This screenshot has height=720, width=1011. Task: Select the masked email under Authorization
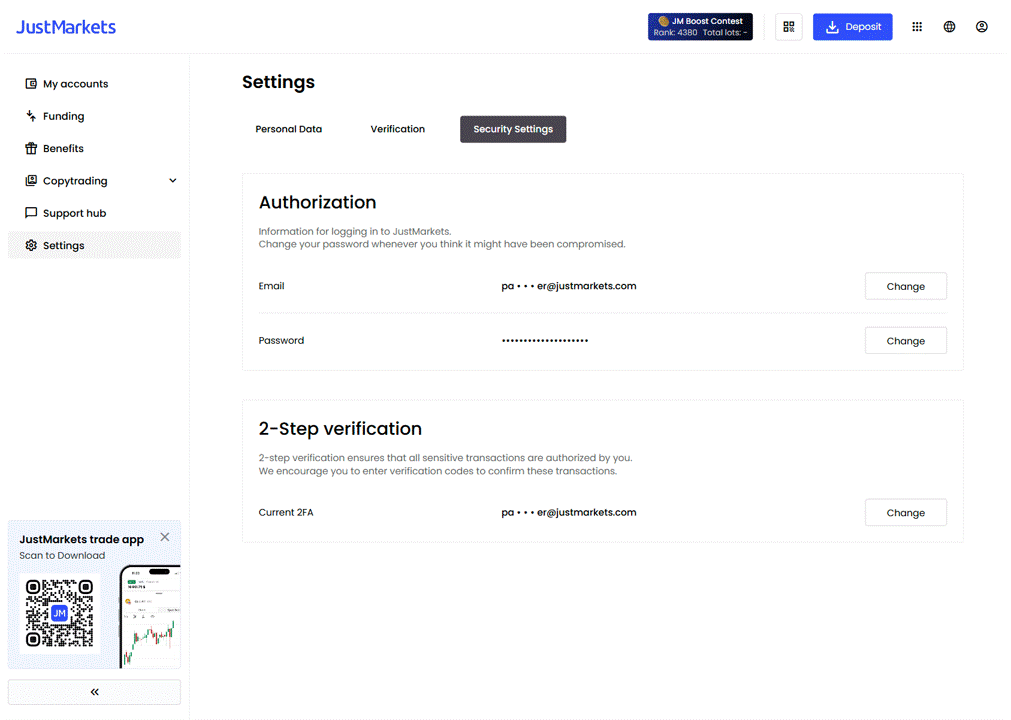pyautogui.click(x=569, y=286)
